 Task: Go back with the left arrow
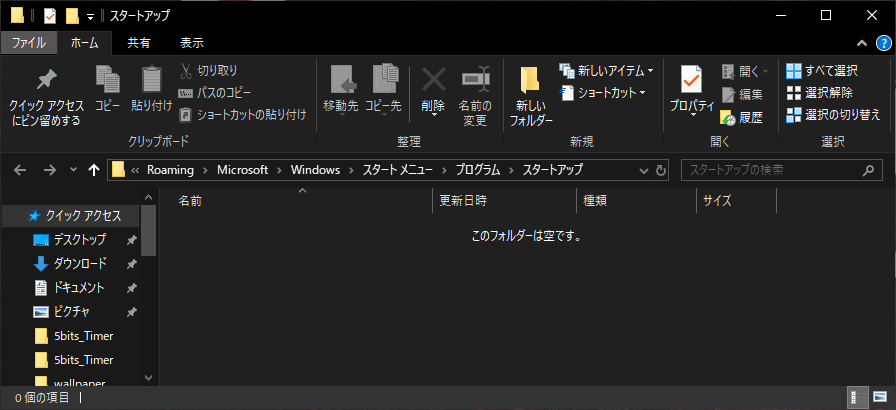[x=19, y=170]
